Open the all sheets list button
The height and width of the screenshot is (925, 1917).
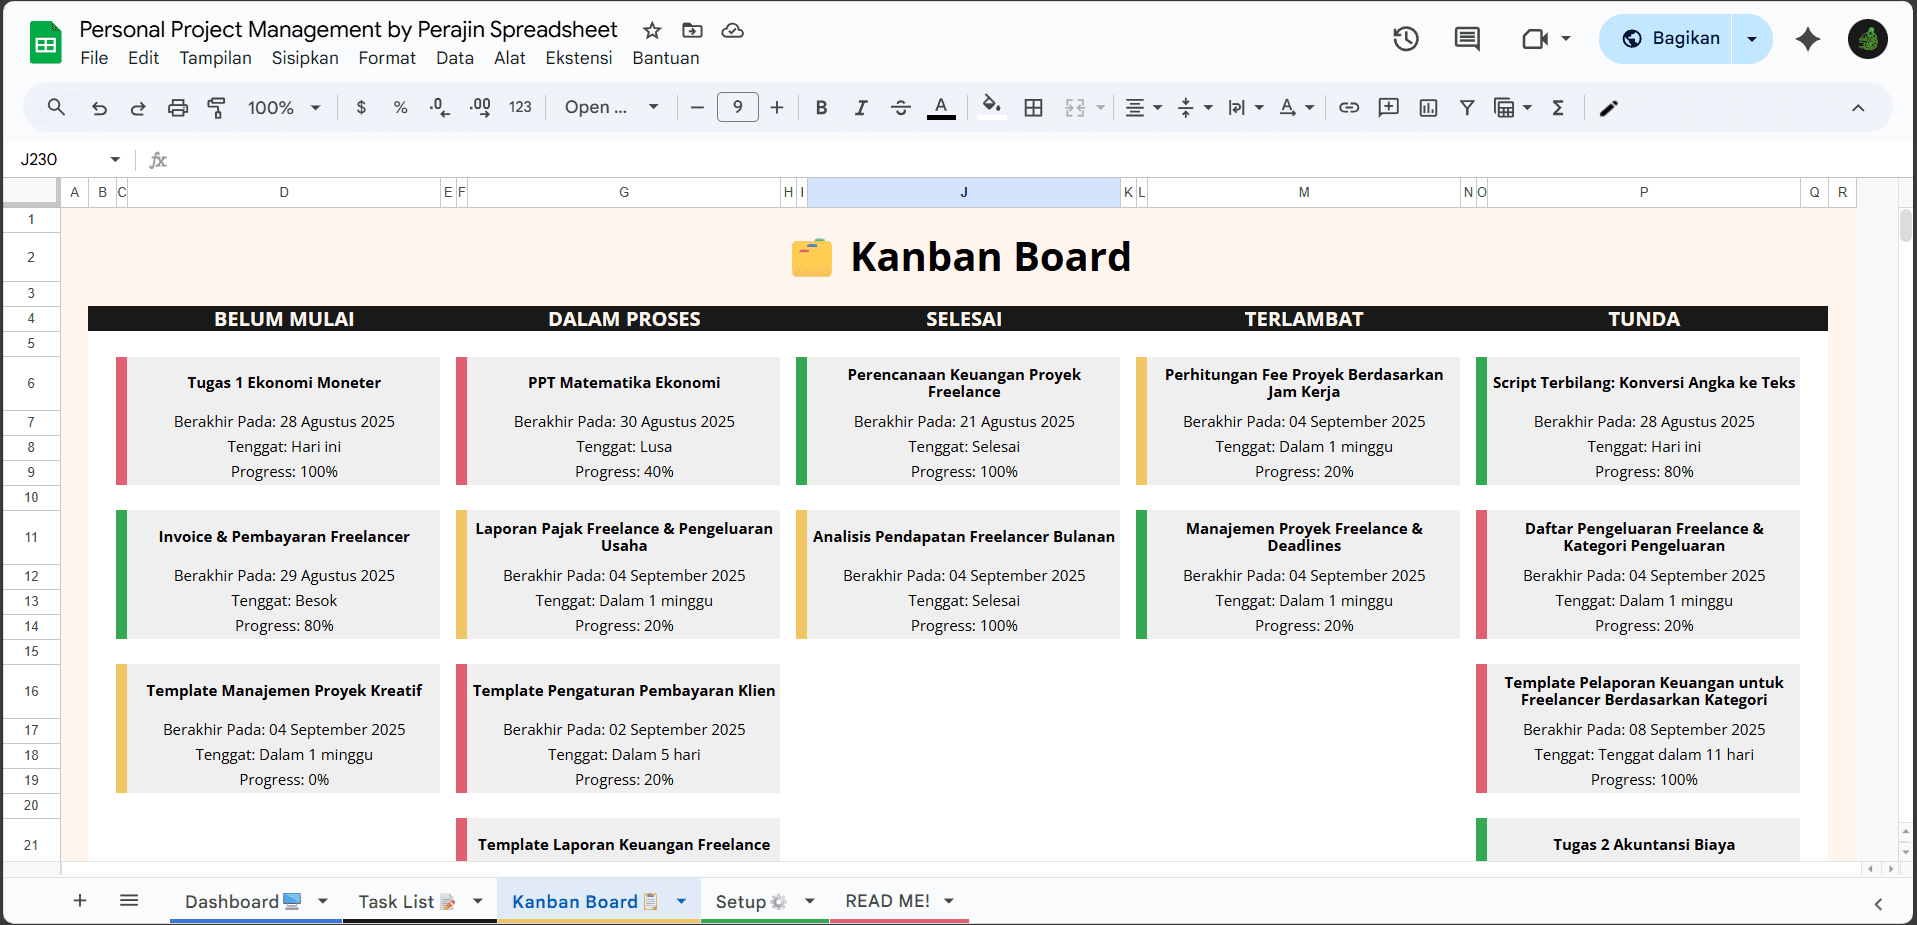pyautogui.click(x=129, y=901)
